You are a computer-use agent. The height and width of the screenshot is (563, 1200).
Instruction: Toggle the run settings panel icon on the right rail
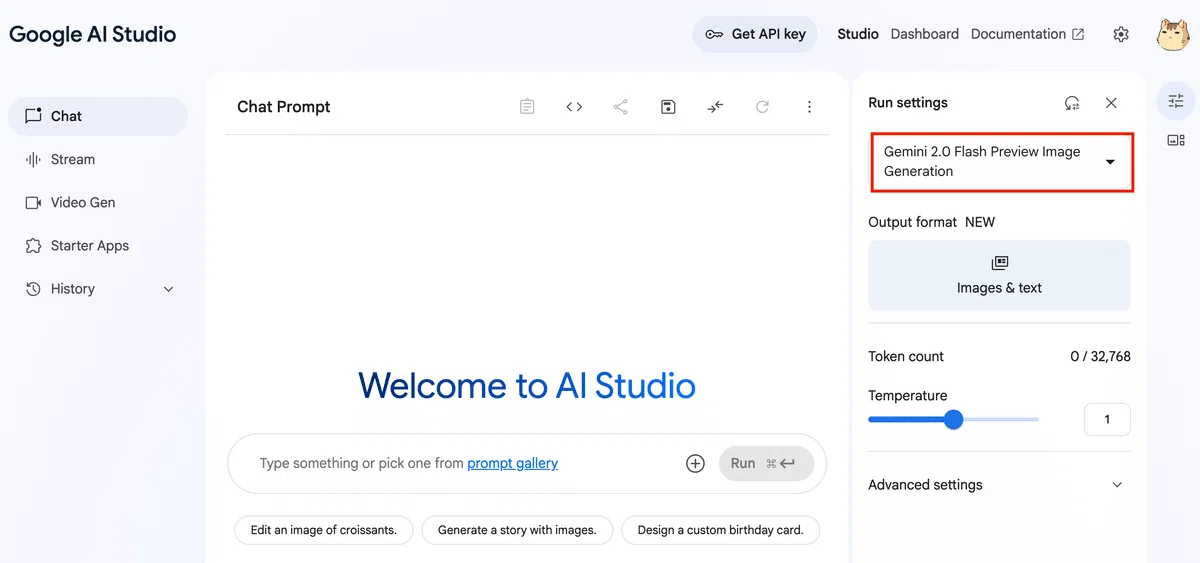pyautogui.click(x=1176, y=100)
